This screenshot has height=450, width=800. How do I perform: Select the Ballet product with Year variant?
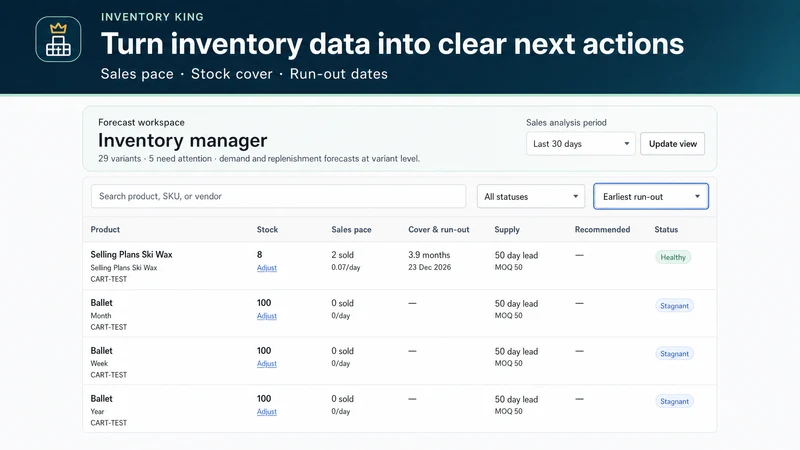pos(102,399)
